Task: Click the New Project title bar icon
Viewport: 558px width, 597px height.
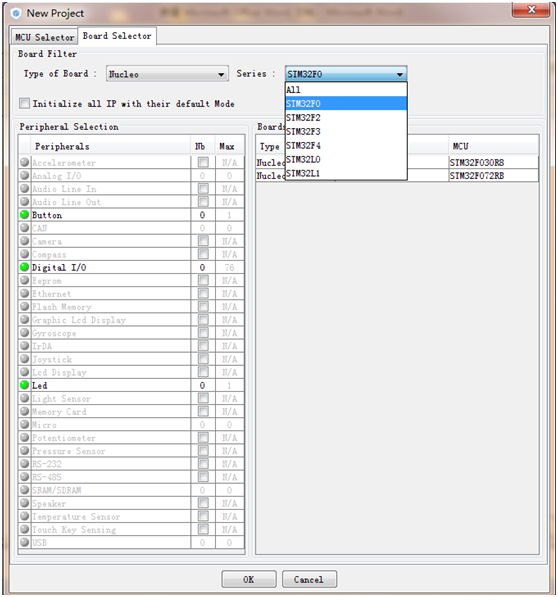Action: point(16,14)
